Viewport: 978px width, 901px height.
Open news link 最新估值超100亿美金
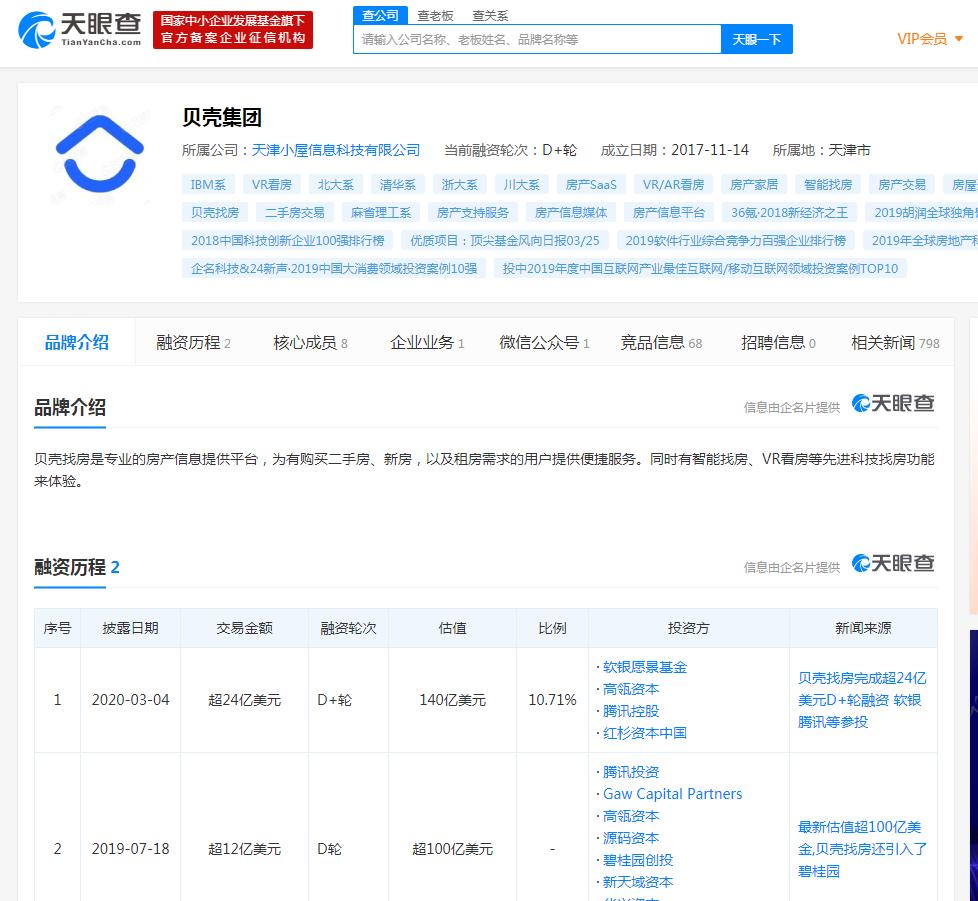862,849
